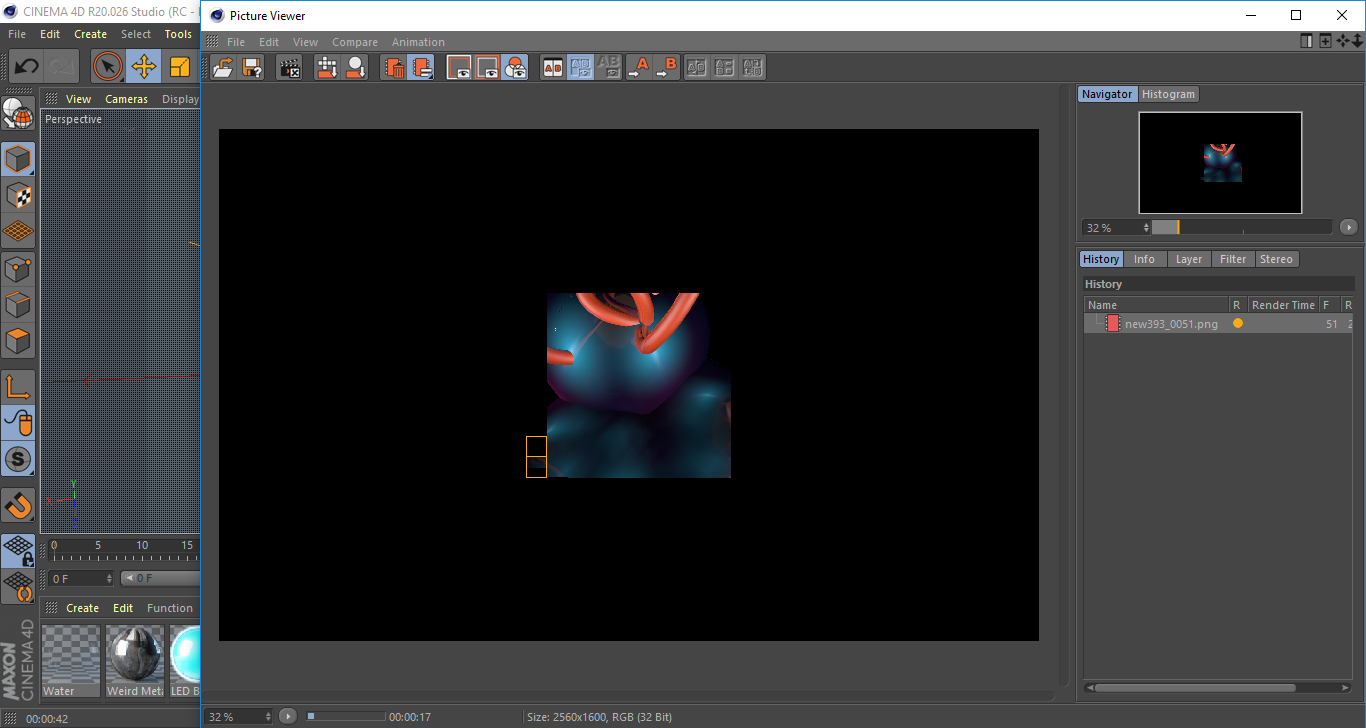Screen dimensions: 1366x728
Task: Stop rendering with the clapperboard icon
Action: tap(290, 68)
